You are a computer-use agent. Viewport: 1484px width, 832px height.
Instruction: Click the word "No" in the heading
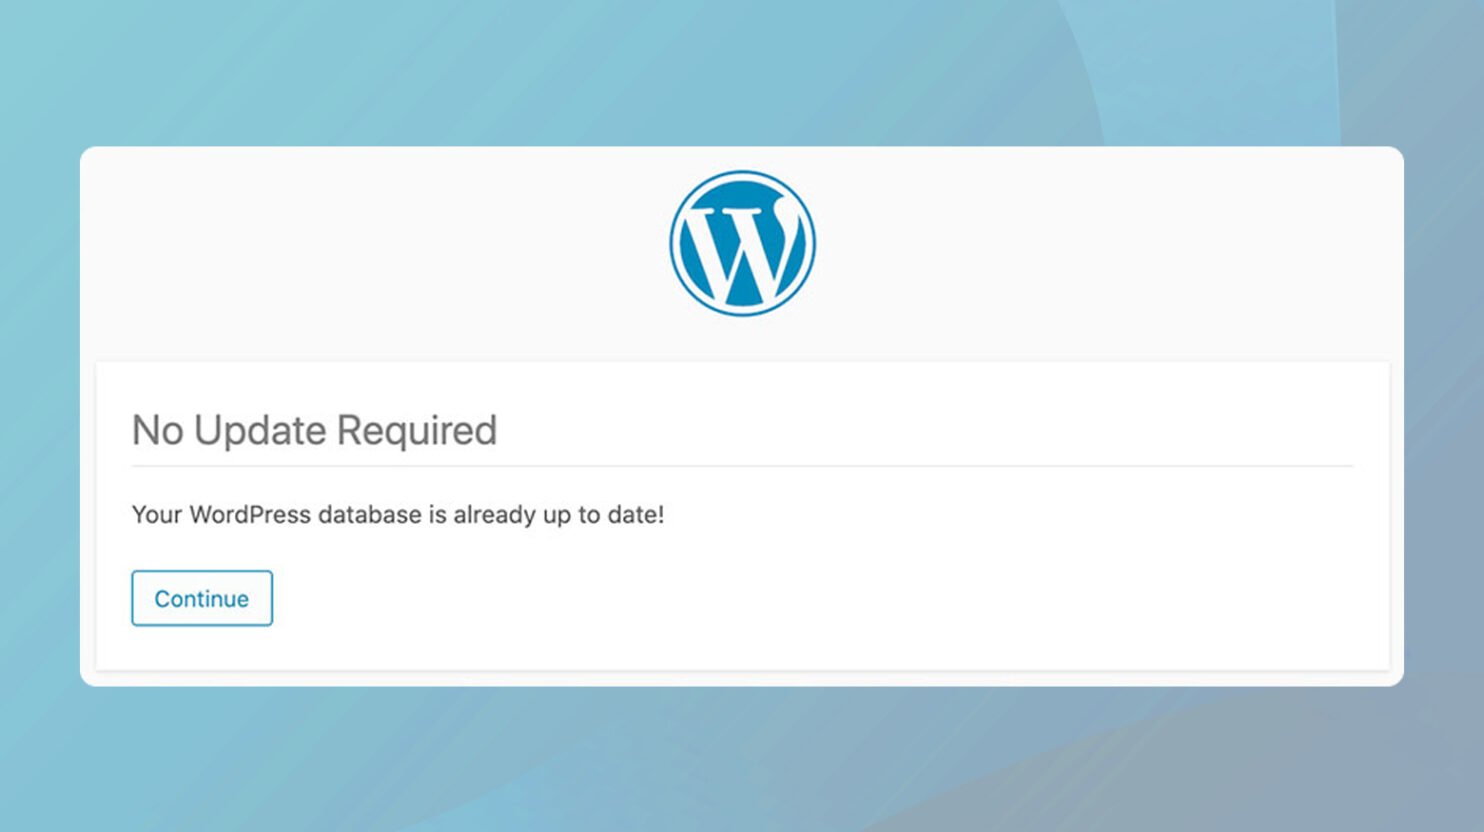[157, 430]
